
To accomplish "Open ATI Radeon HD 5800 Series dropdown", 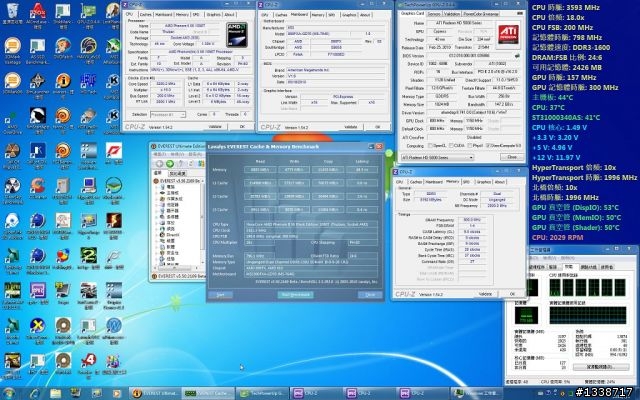I will (x=437, y=157).
